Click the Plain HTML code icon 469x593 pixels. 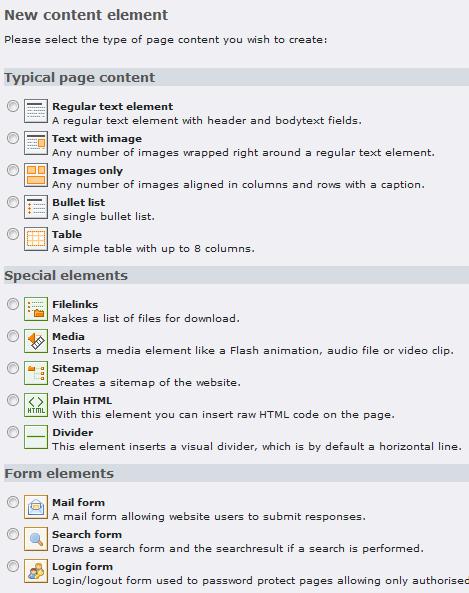pyautogui.click(x=36, y=405)
